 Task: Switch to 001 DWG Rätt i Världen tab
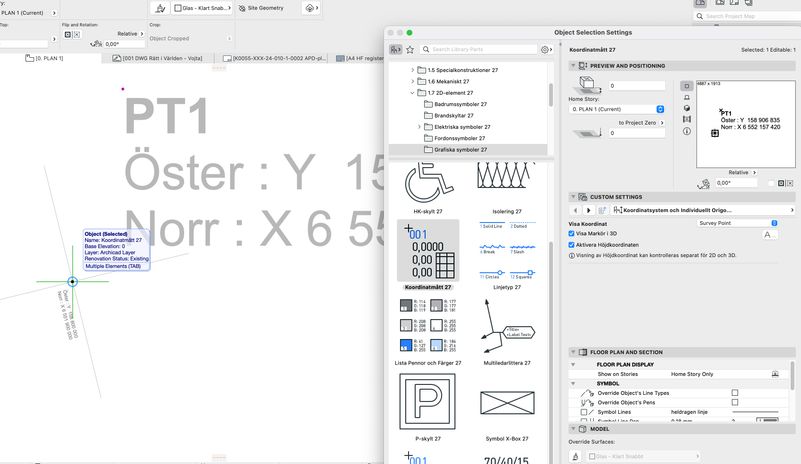pyautogui.click(x=157, y=58)
